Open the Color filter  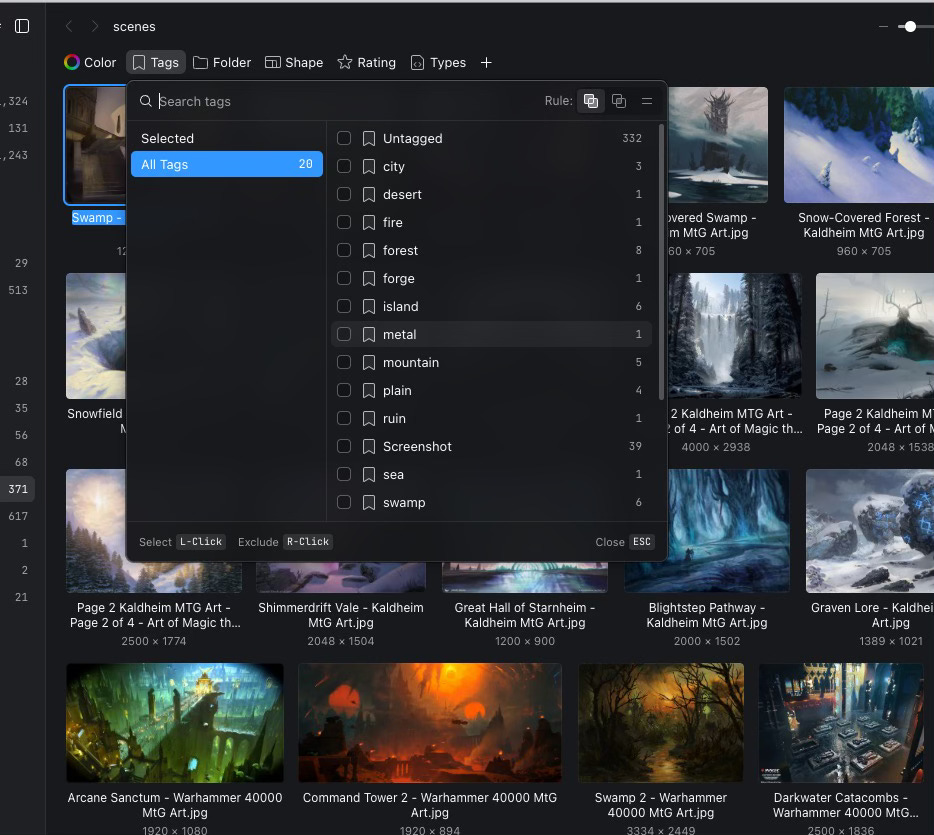(90, 63)
